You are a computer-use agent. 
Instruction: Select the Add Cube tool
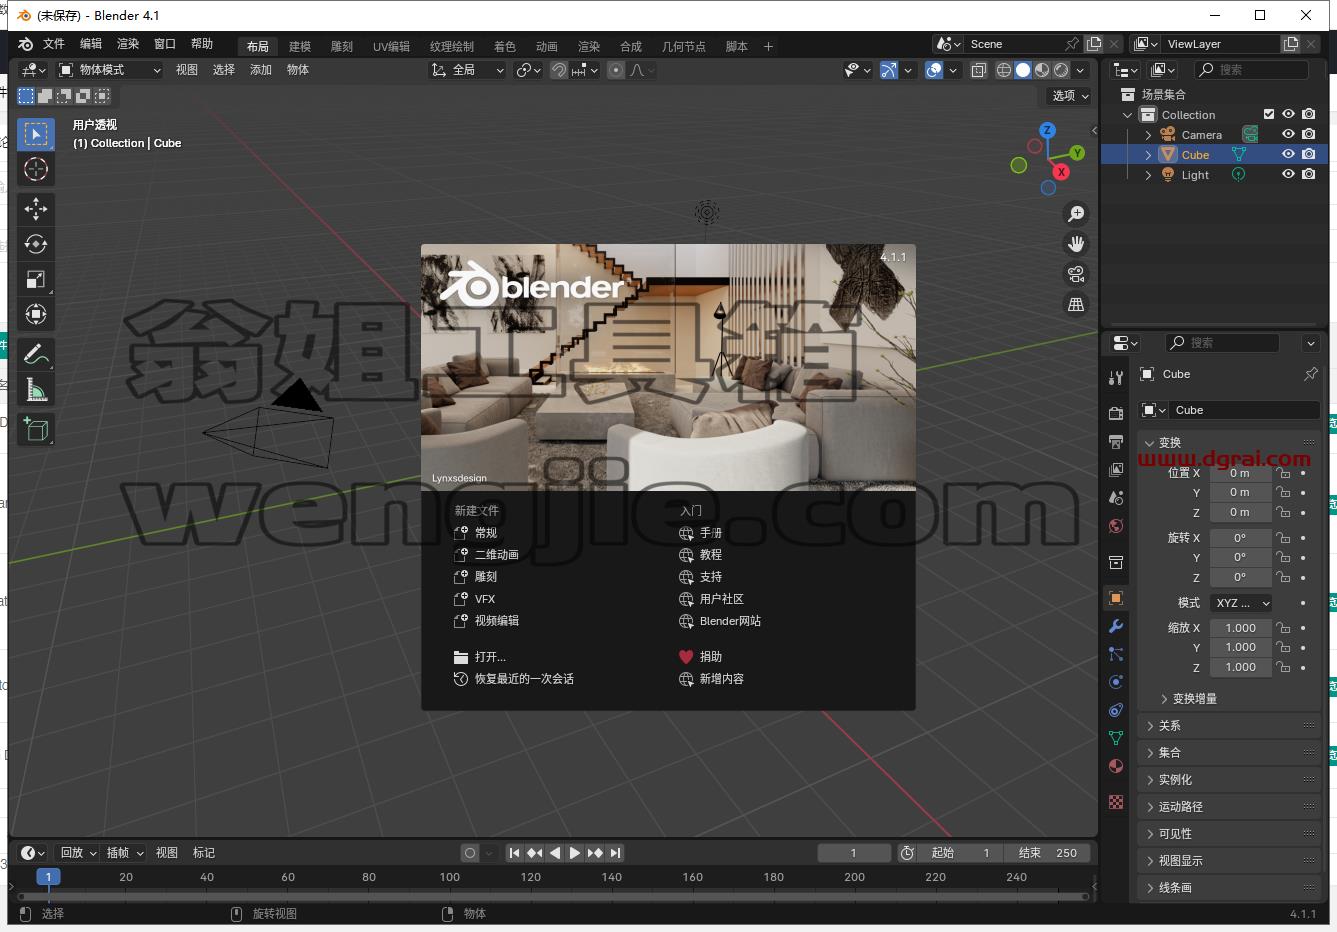(x=36, y=430)
